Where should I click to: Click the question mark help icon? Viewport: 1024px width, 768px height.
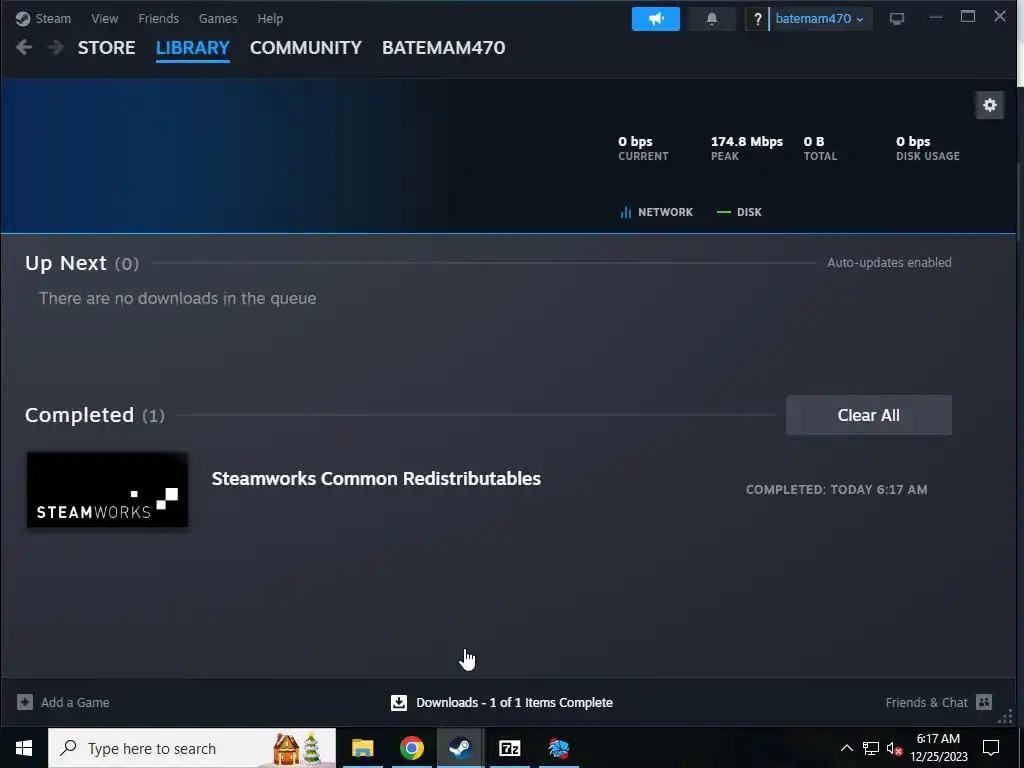(x=757, y=19)
